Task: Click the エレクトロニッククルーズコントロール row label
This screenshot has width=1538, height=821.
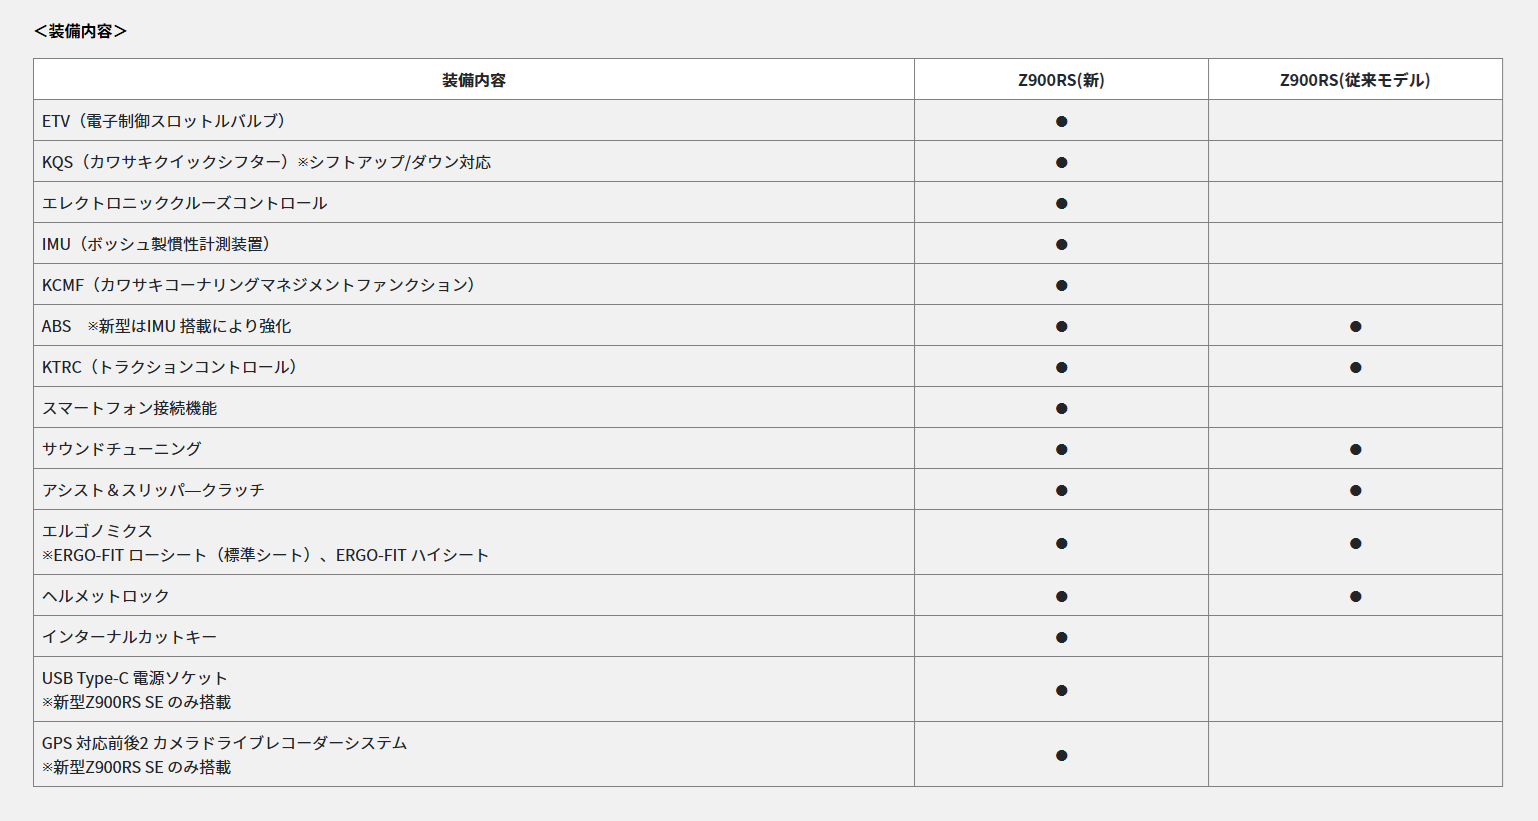Action: coord(185,203)
